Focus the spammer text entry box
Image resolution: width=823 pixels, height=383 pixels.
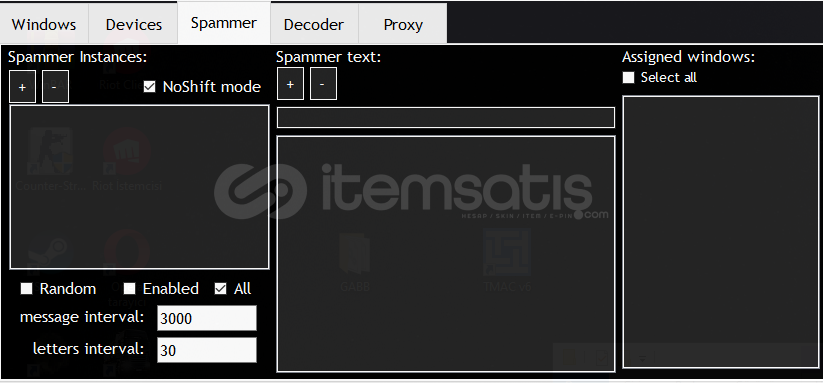click(x=446, y=118)
